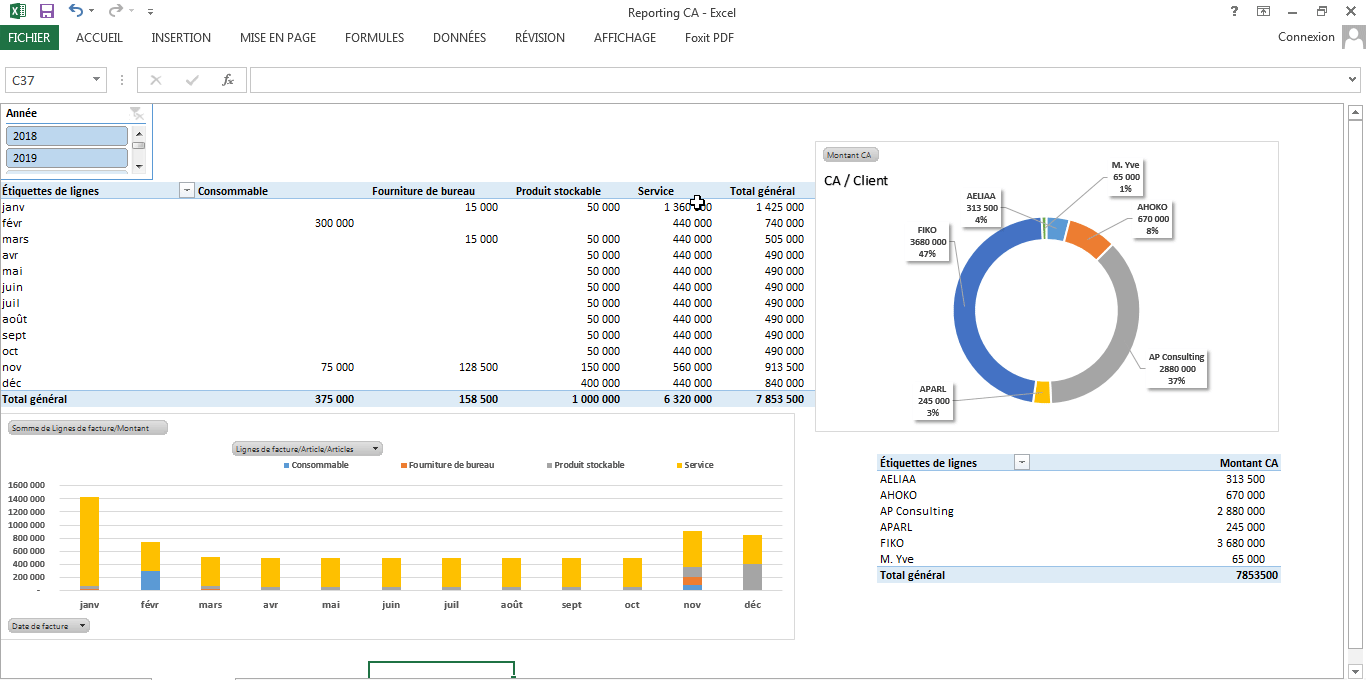Viewport: 1366px width, 680px height.
Task: Open the Insert Function fx dialog
Action: click(228, 80)
